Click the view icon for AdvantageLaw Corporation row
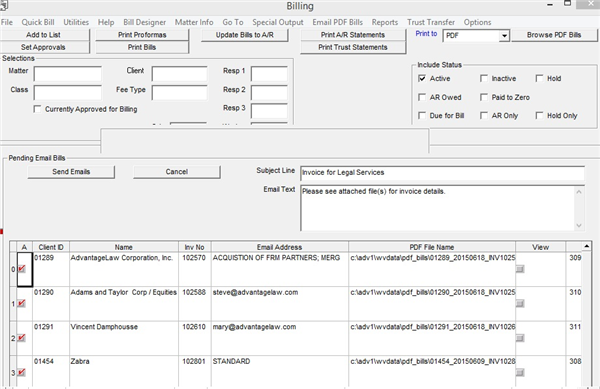Screen dimensions: 600x389 tap(520, 269)
